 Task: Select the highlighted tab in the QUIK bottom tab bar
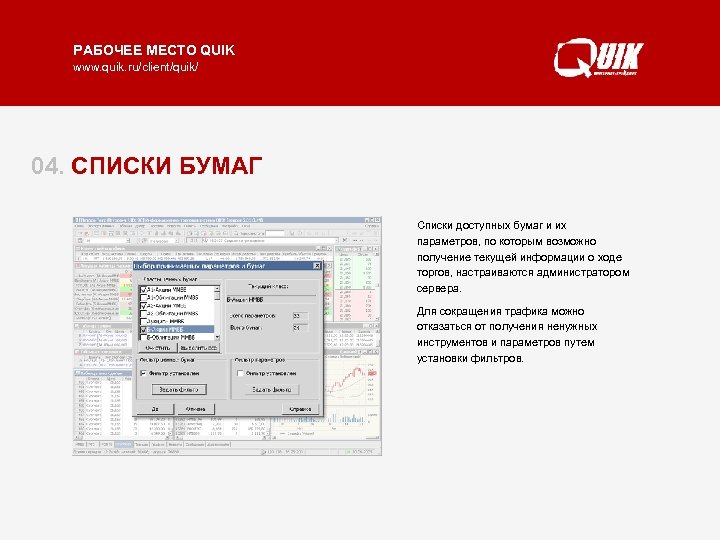(124, 444)
